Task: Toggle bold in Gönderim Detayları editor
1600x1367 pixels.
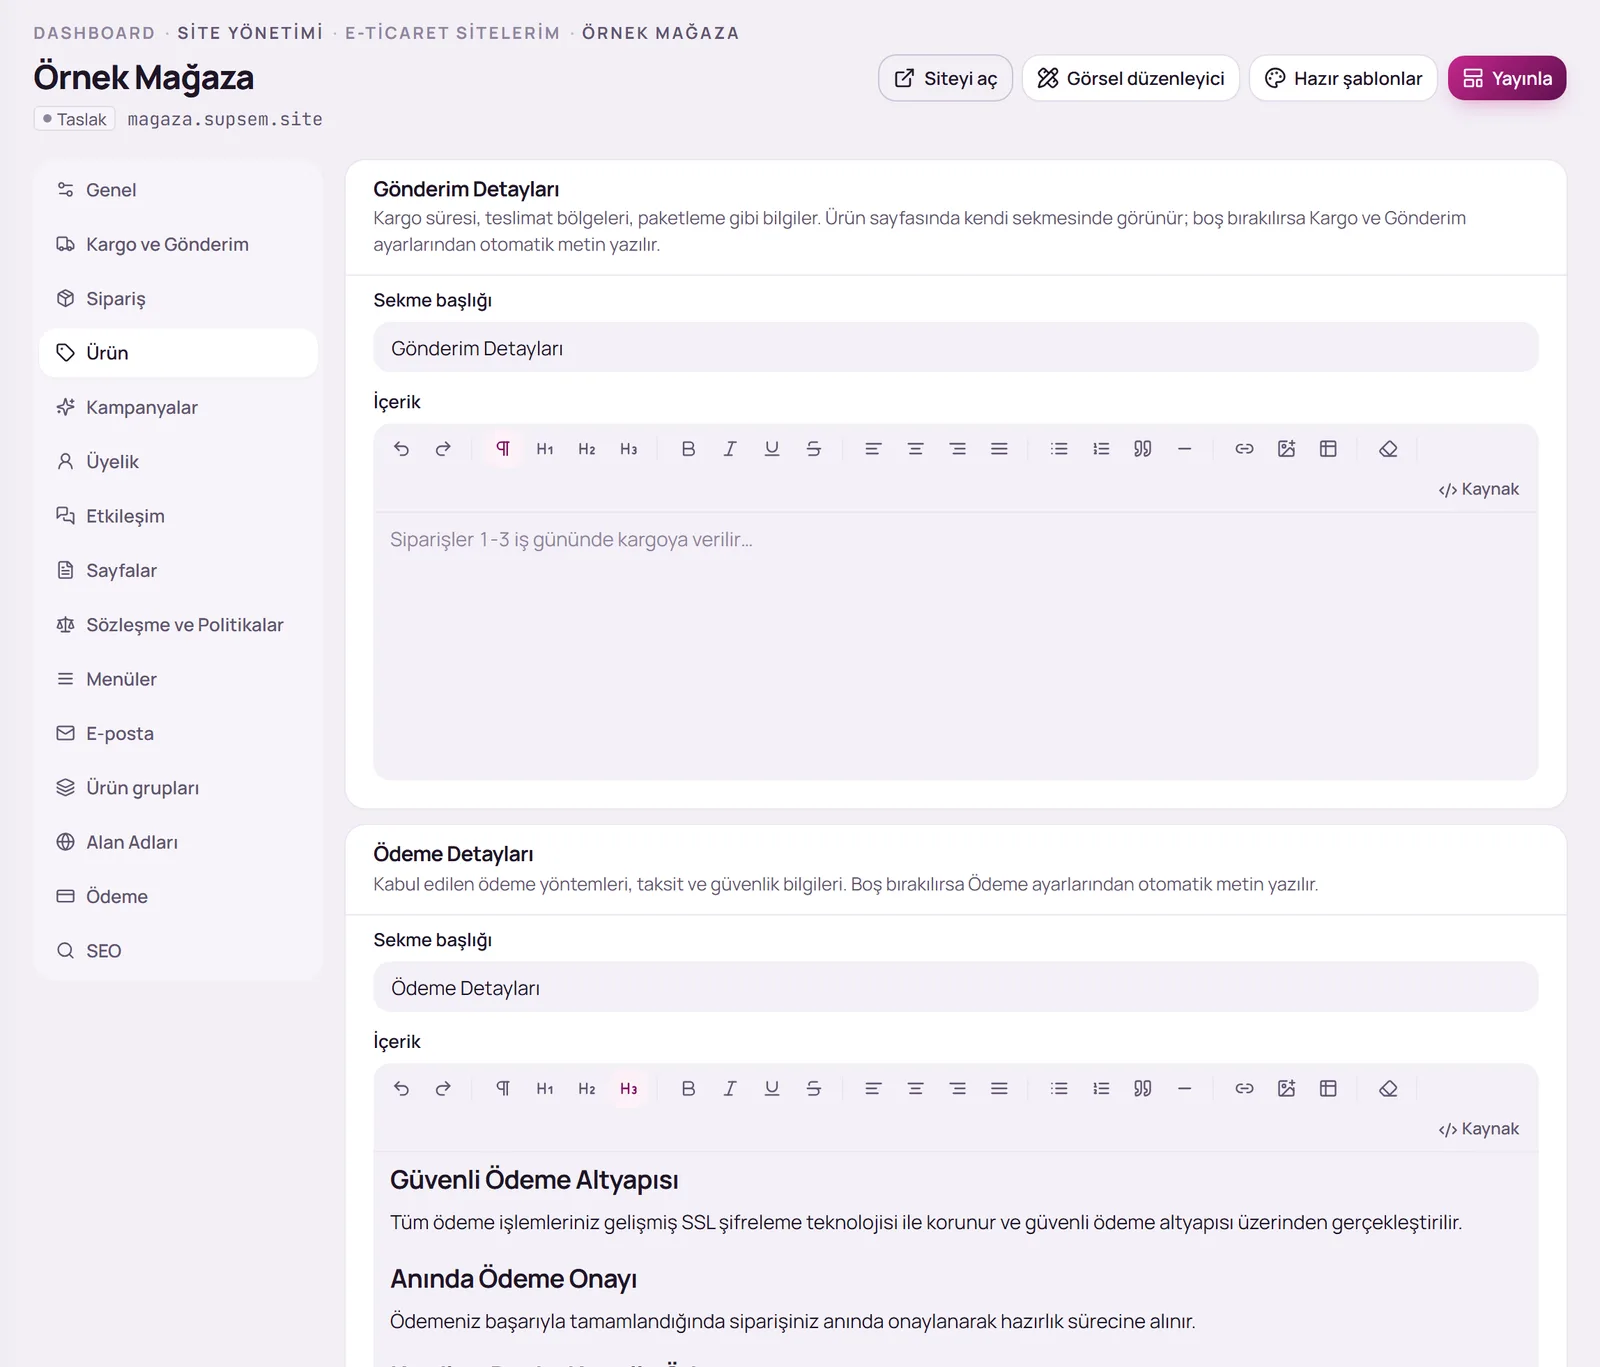Action: coord(688,449)
